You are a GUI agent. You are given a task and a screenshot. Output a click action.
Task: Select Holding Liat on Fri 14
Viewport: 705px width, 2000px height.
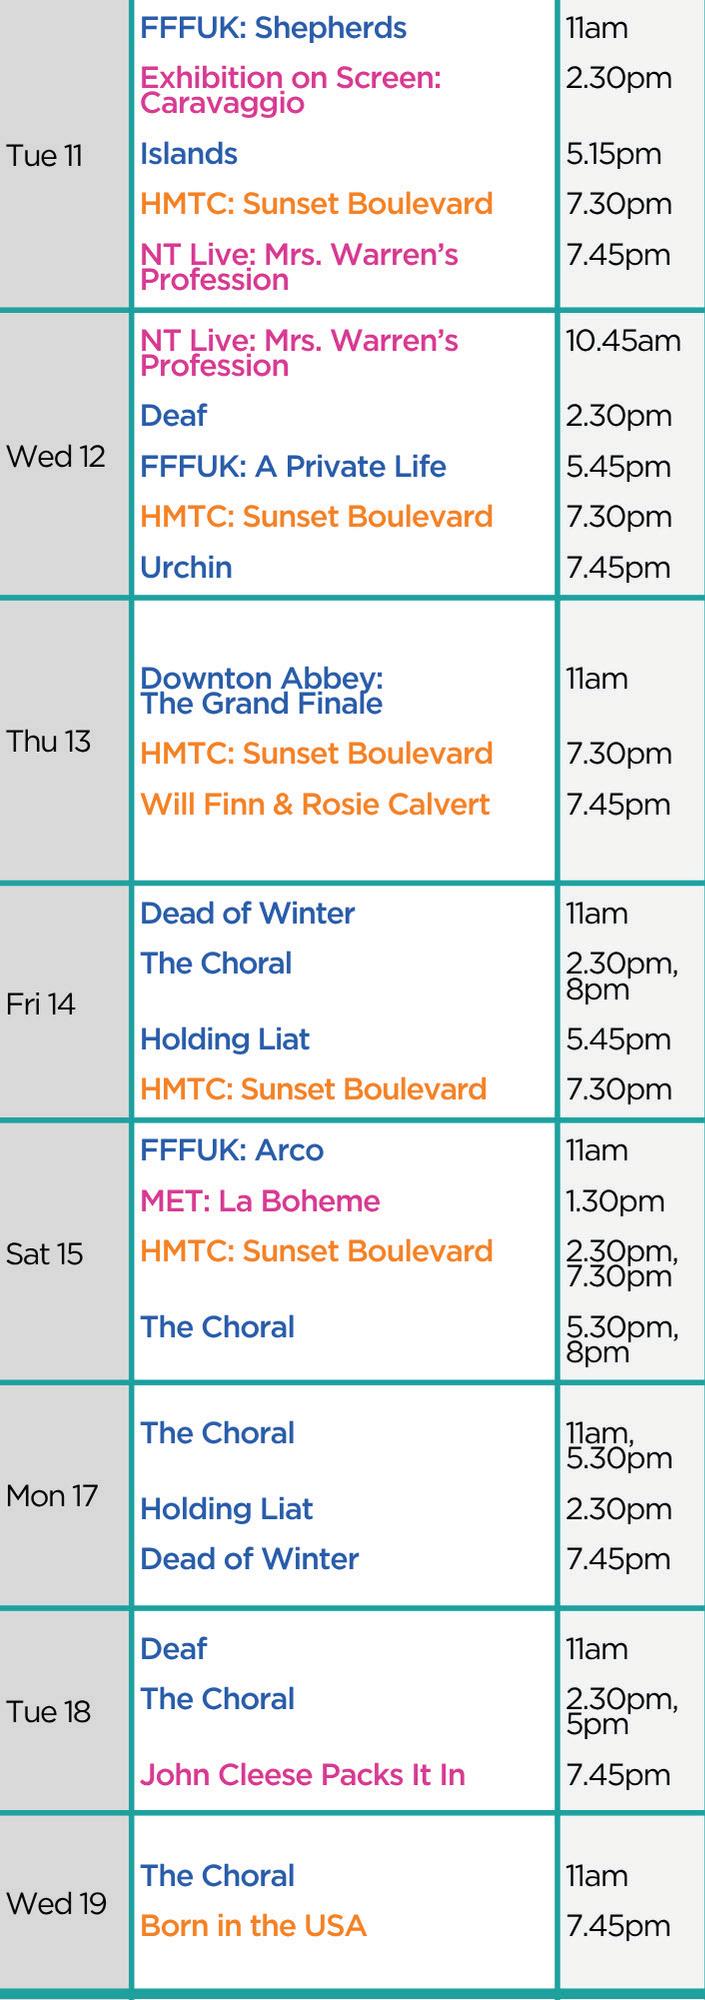(x=225, y=1039)
